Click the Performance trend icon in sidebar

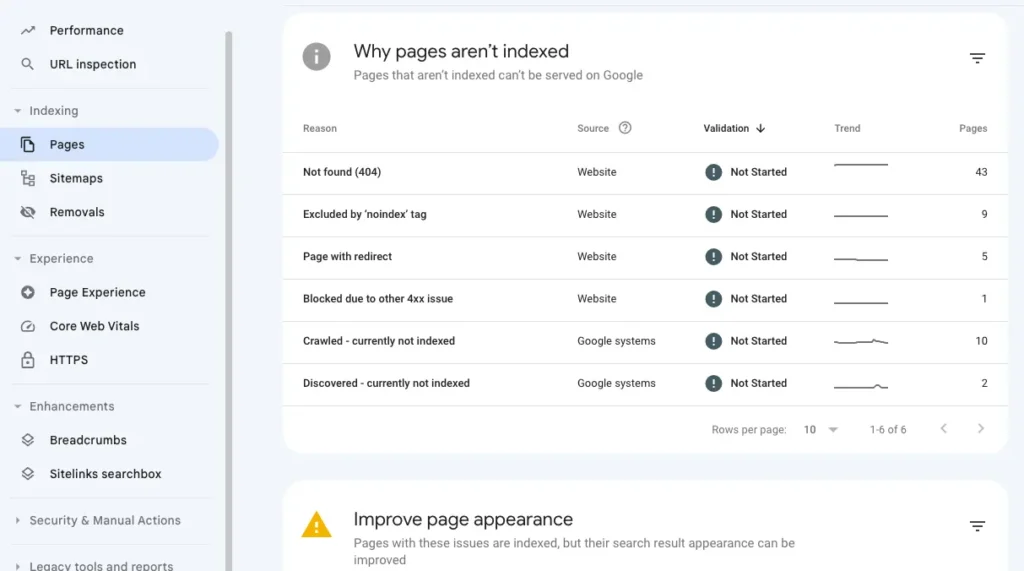[27, 30]
